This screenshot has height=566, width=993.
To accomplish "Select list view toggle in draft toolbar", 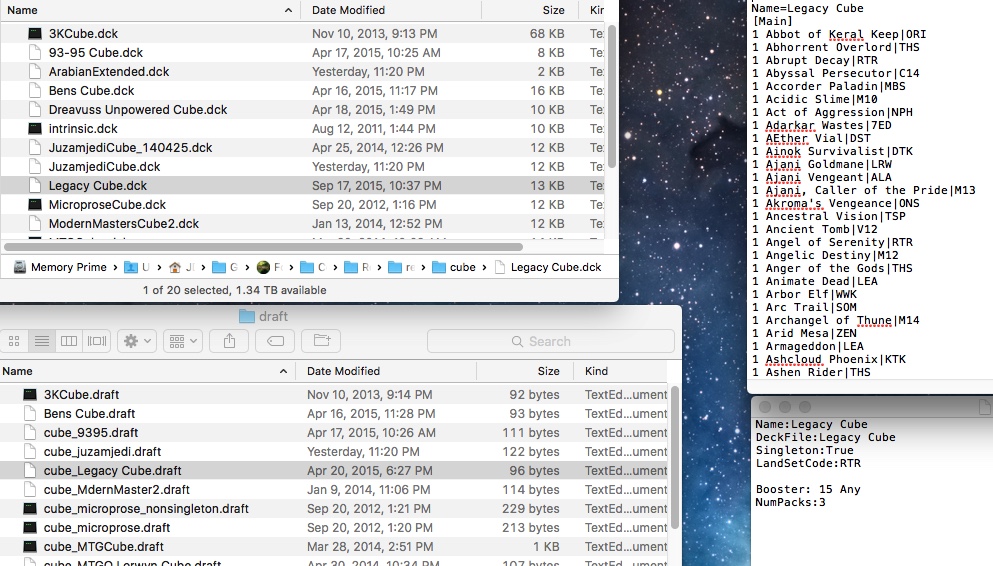I will tap(42, 341).
